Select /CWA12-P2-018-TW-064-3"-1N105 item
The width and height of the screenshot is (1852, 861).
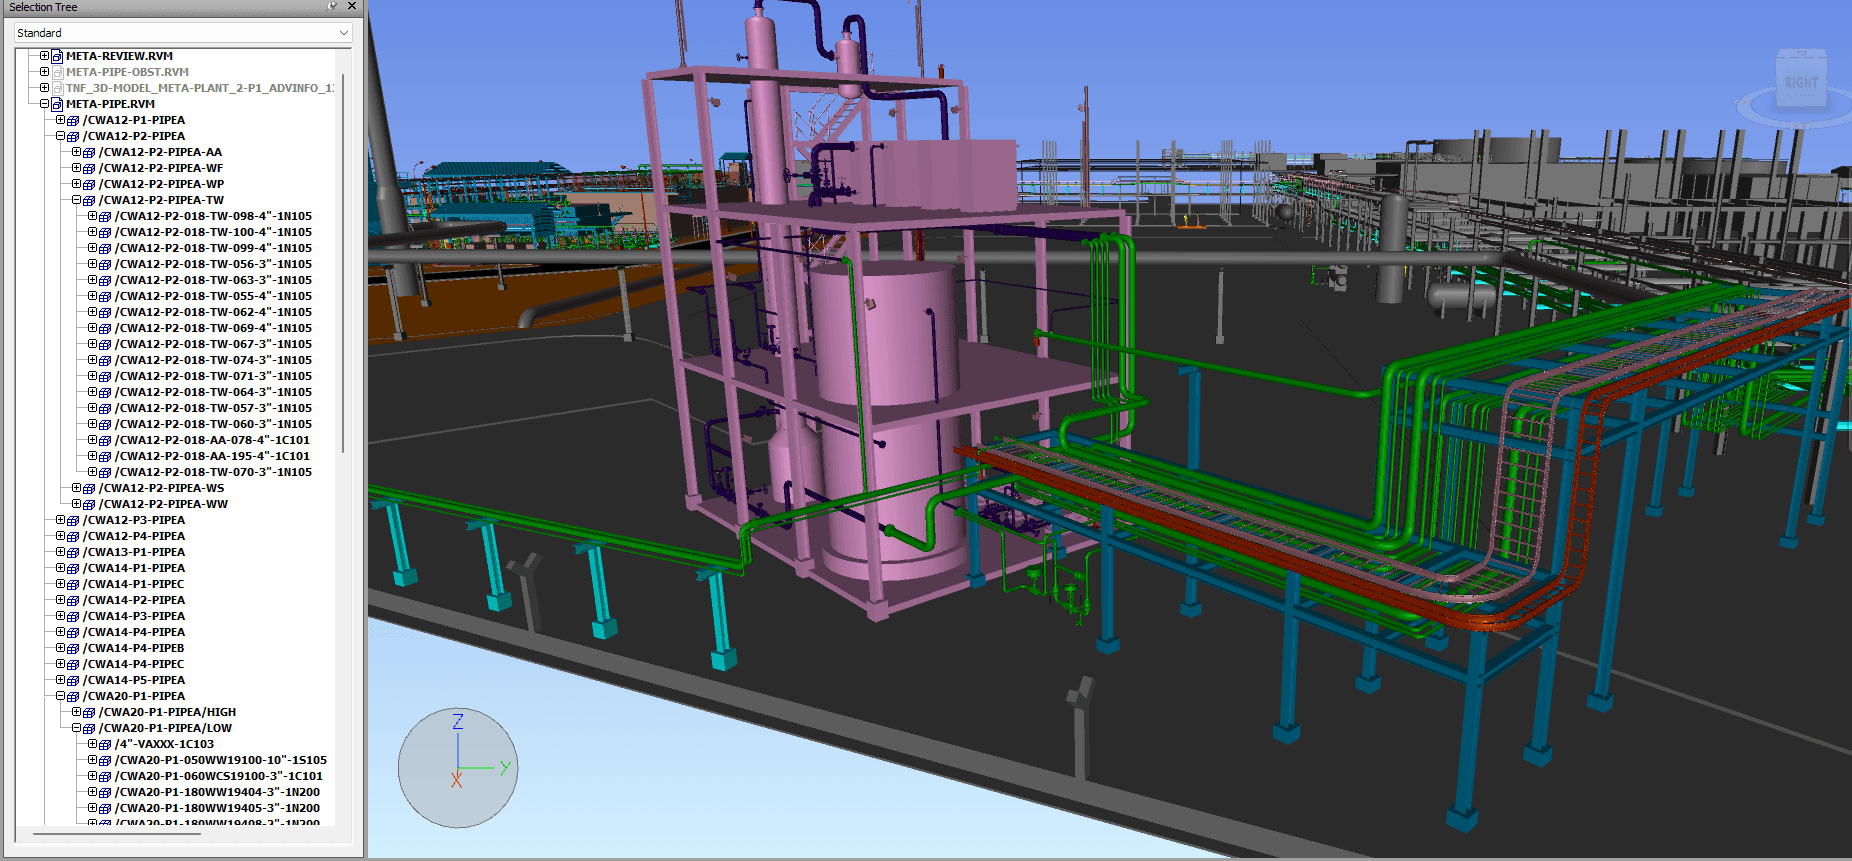point(213,392)
